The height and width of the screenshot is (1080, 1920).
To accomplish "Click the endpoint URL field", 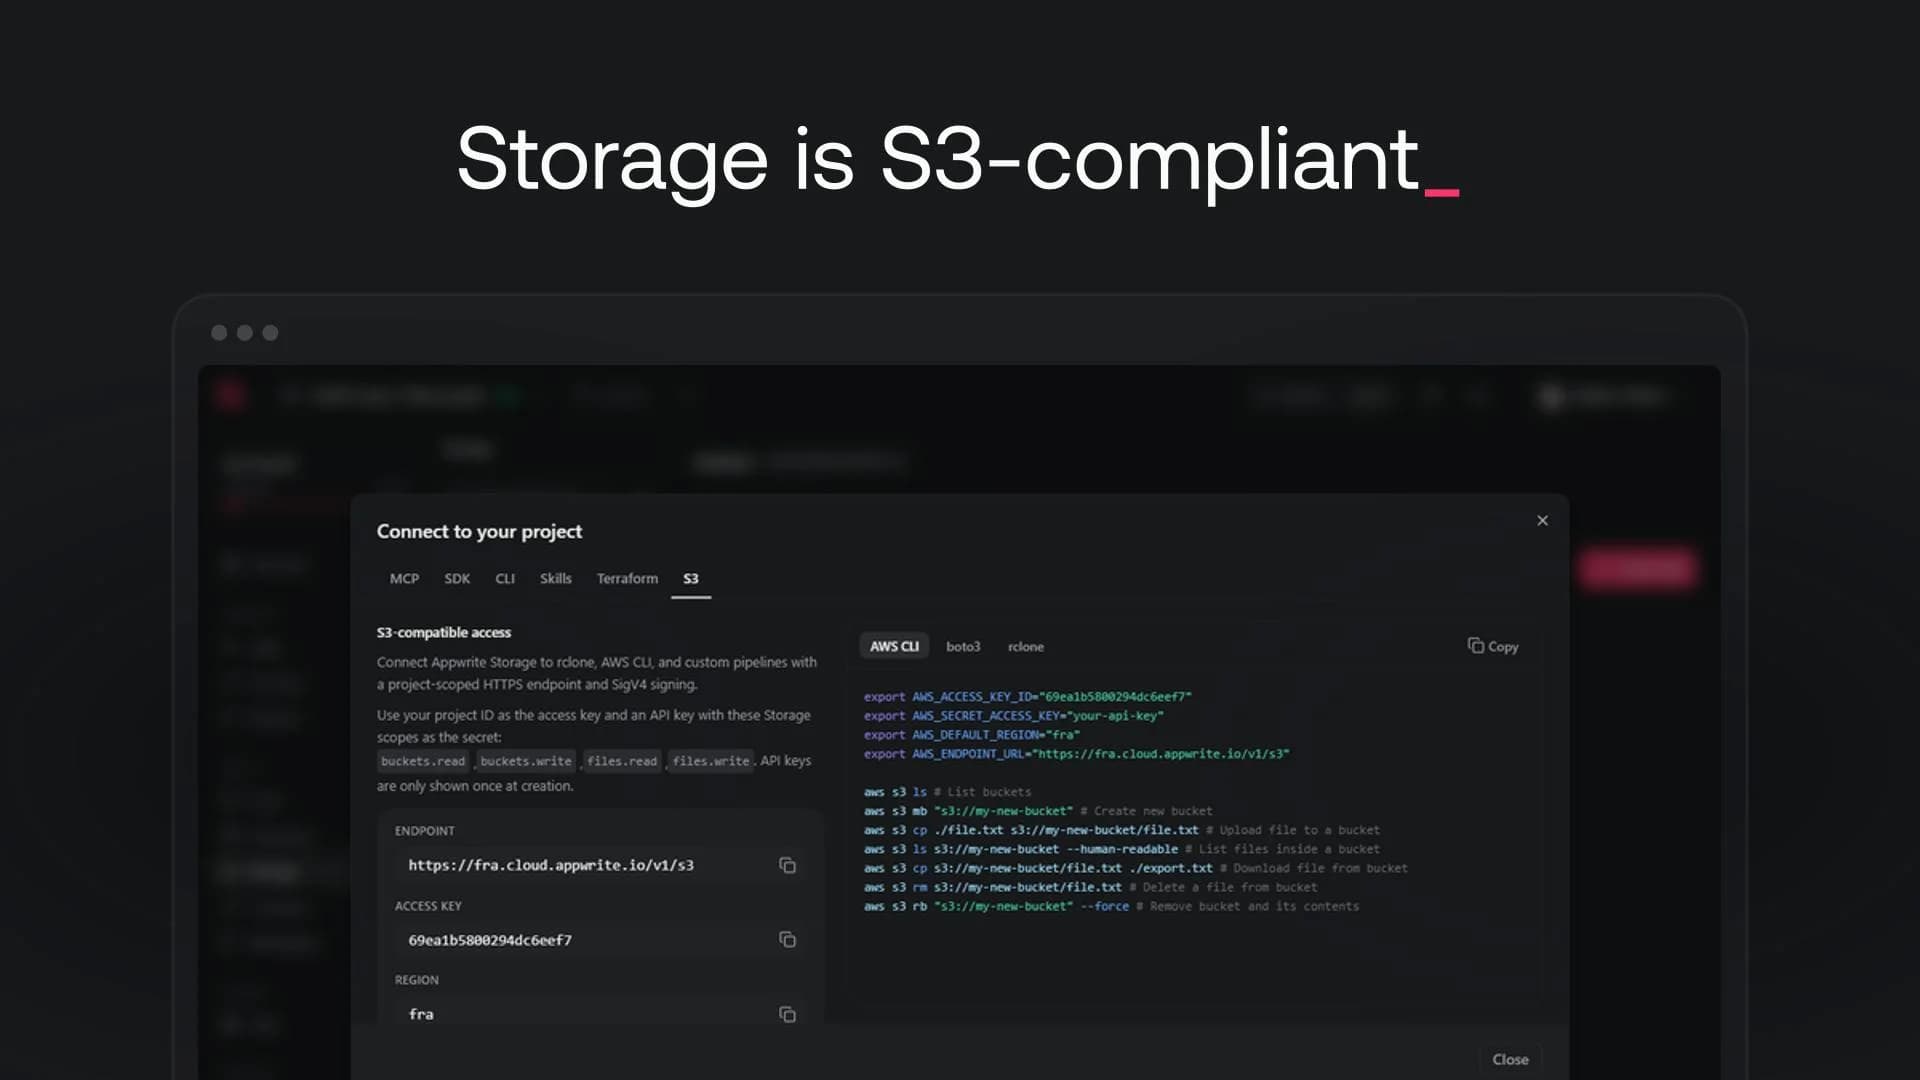I will [600, 865].
